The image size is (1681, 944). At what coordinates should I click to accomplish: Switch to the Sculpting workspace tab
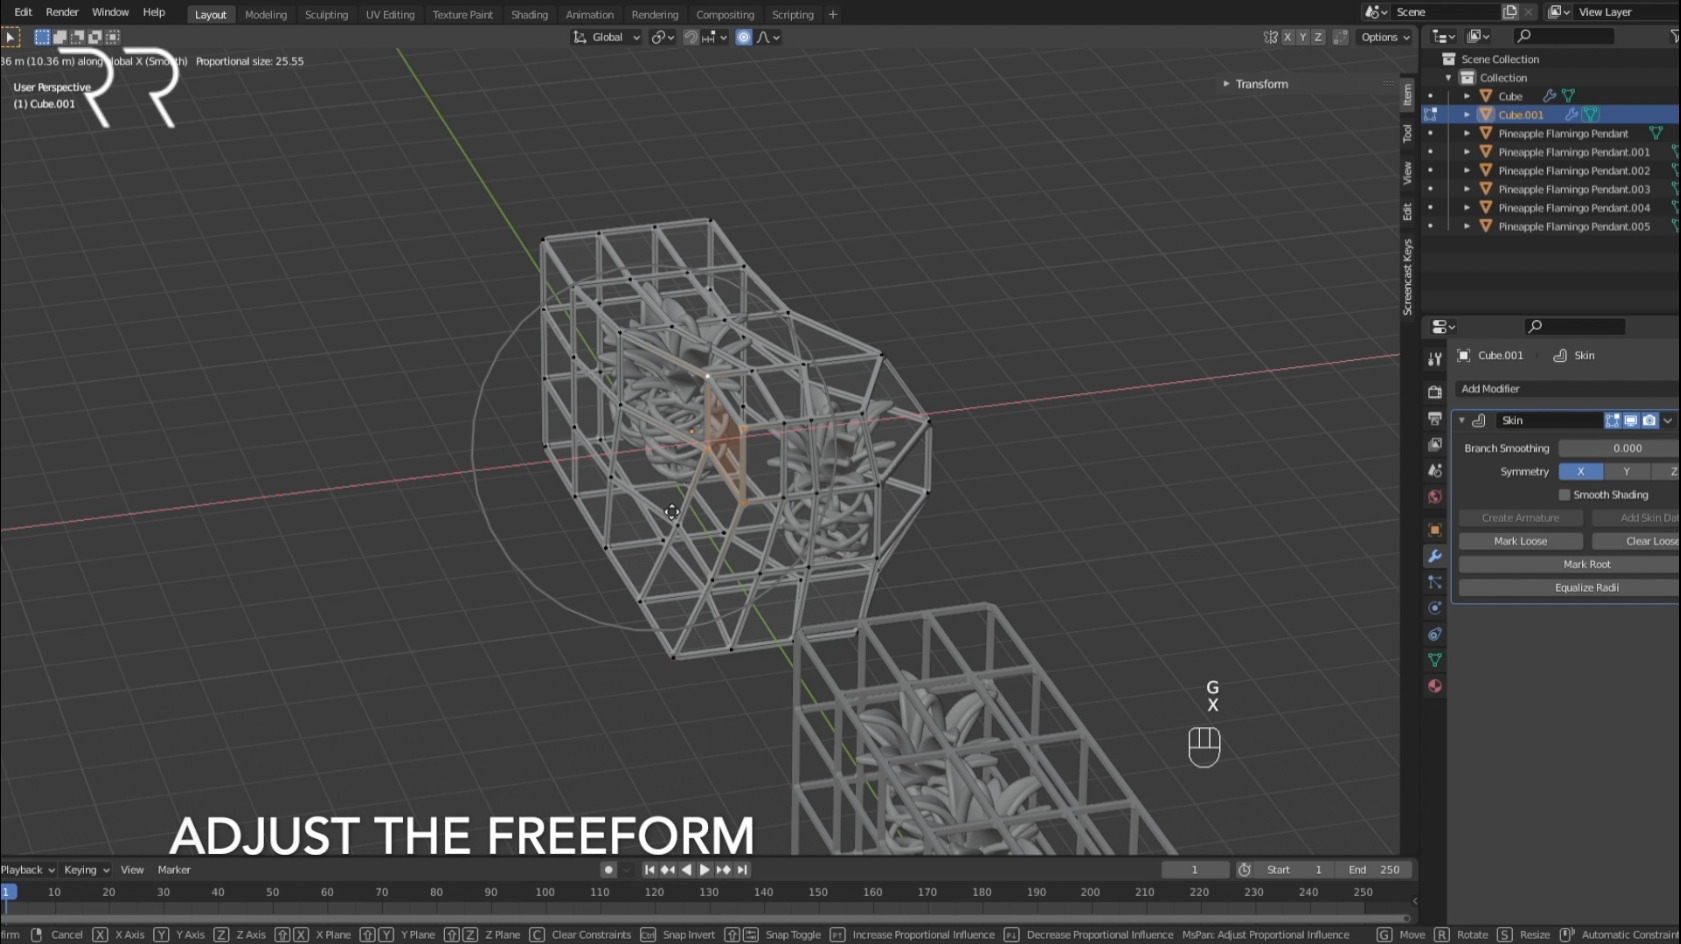click(x=326, y=14)
